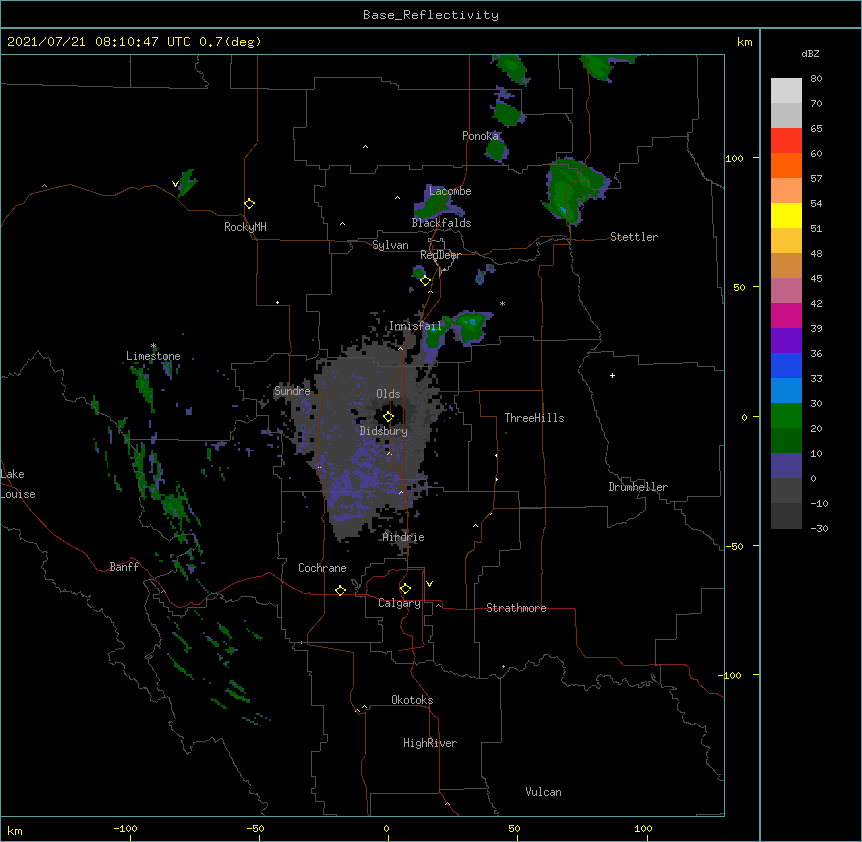Select the white-gray swatch at top of legend
This screenshot has width=862, height=842.
pyautogui.click(x=786, y=91)
